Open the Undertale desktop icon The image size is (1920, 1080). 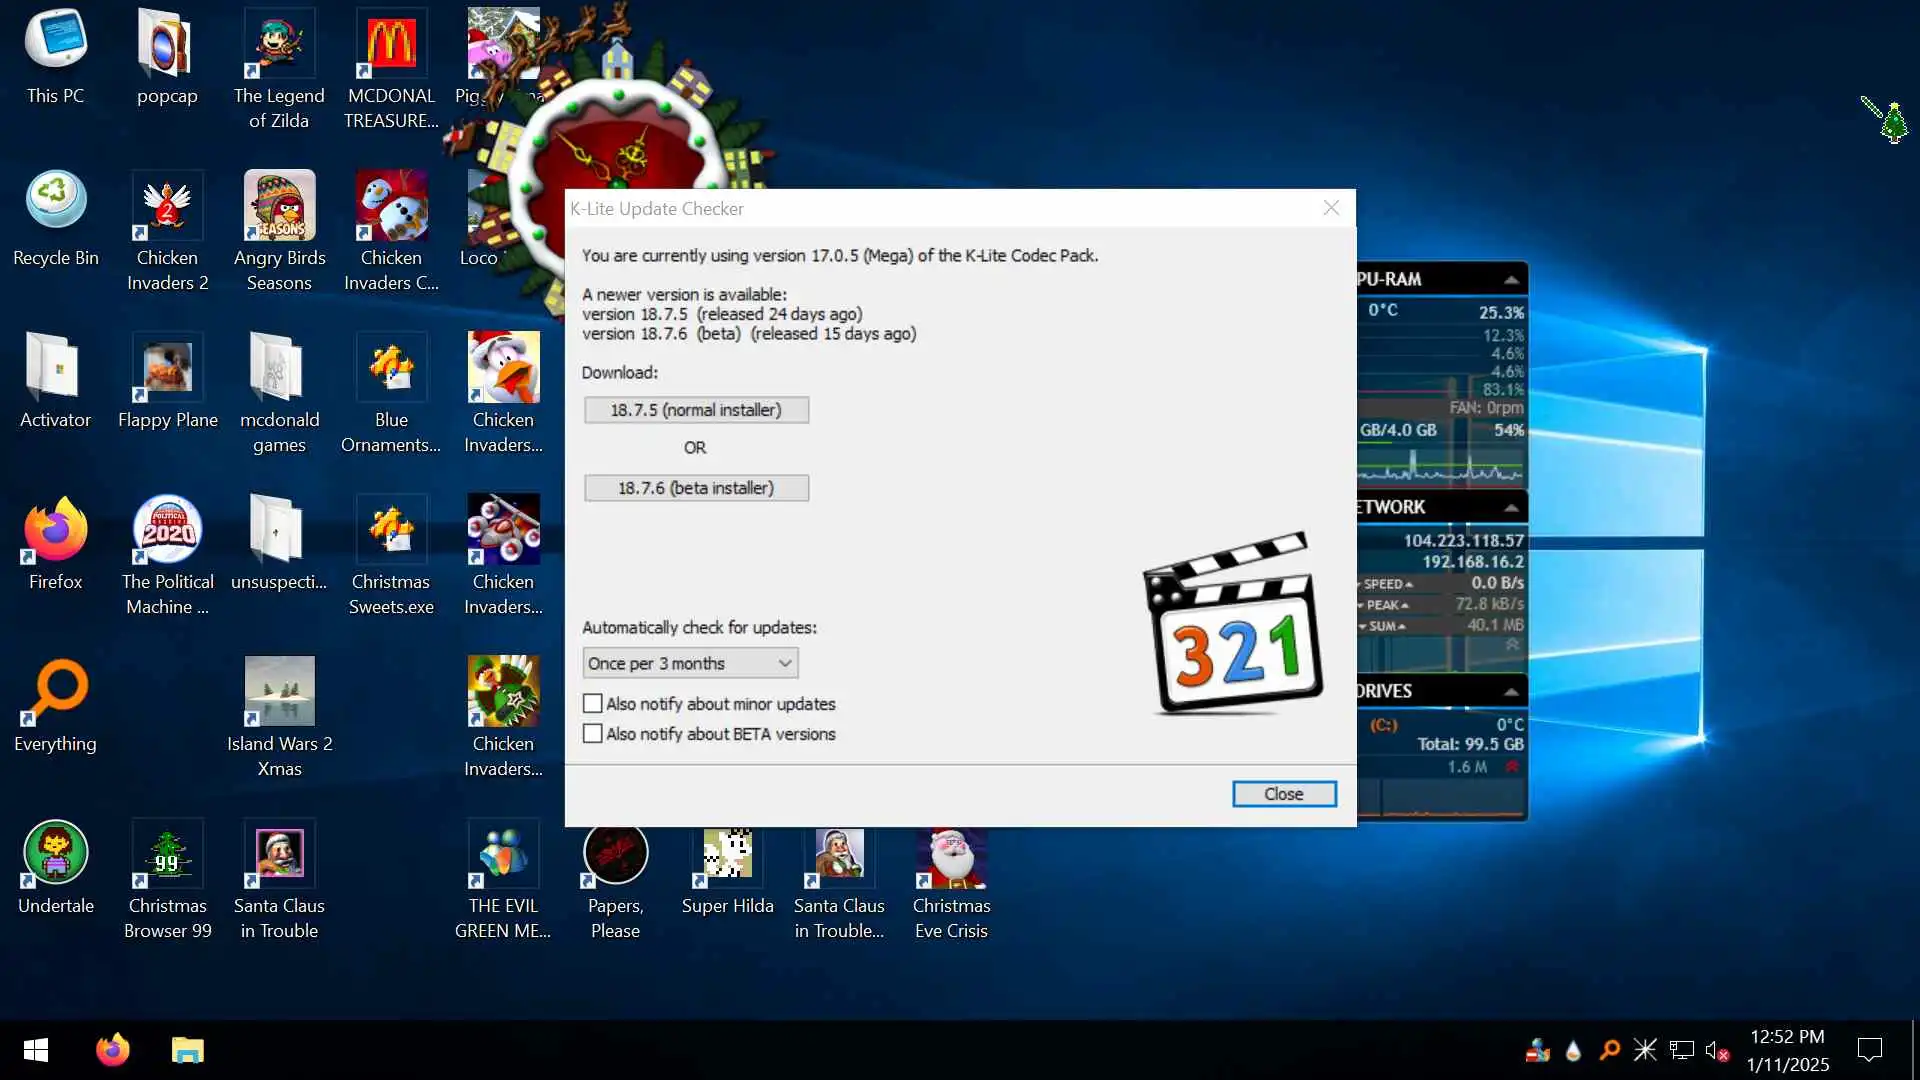tap(55, 853)
